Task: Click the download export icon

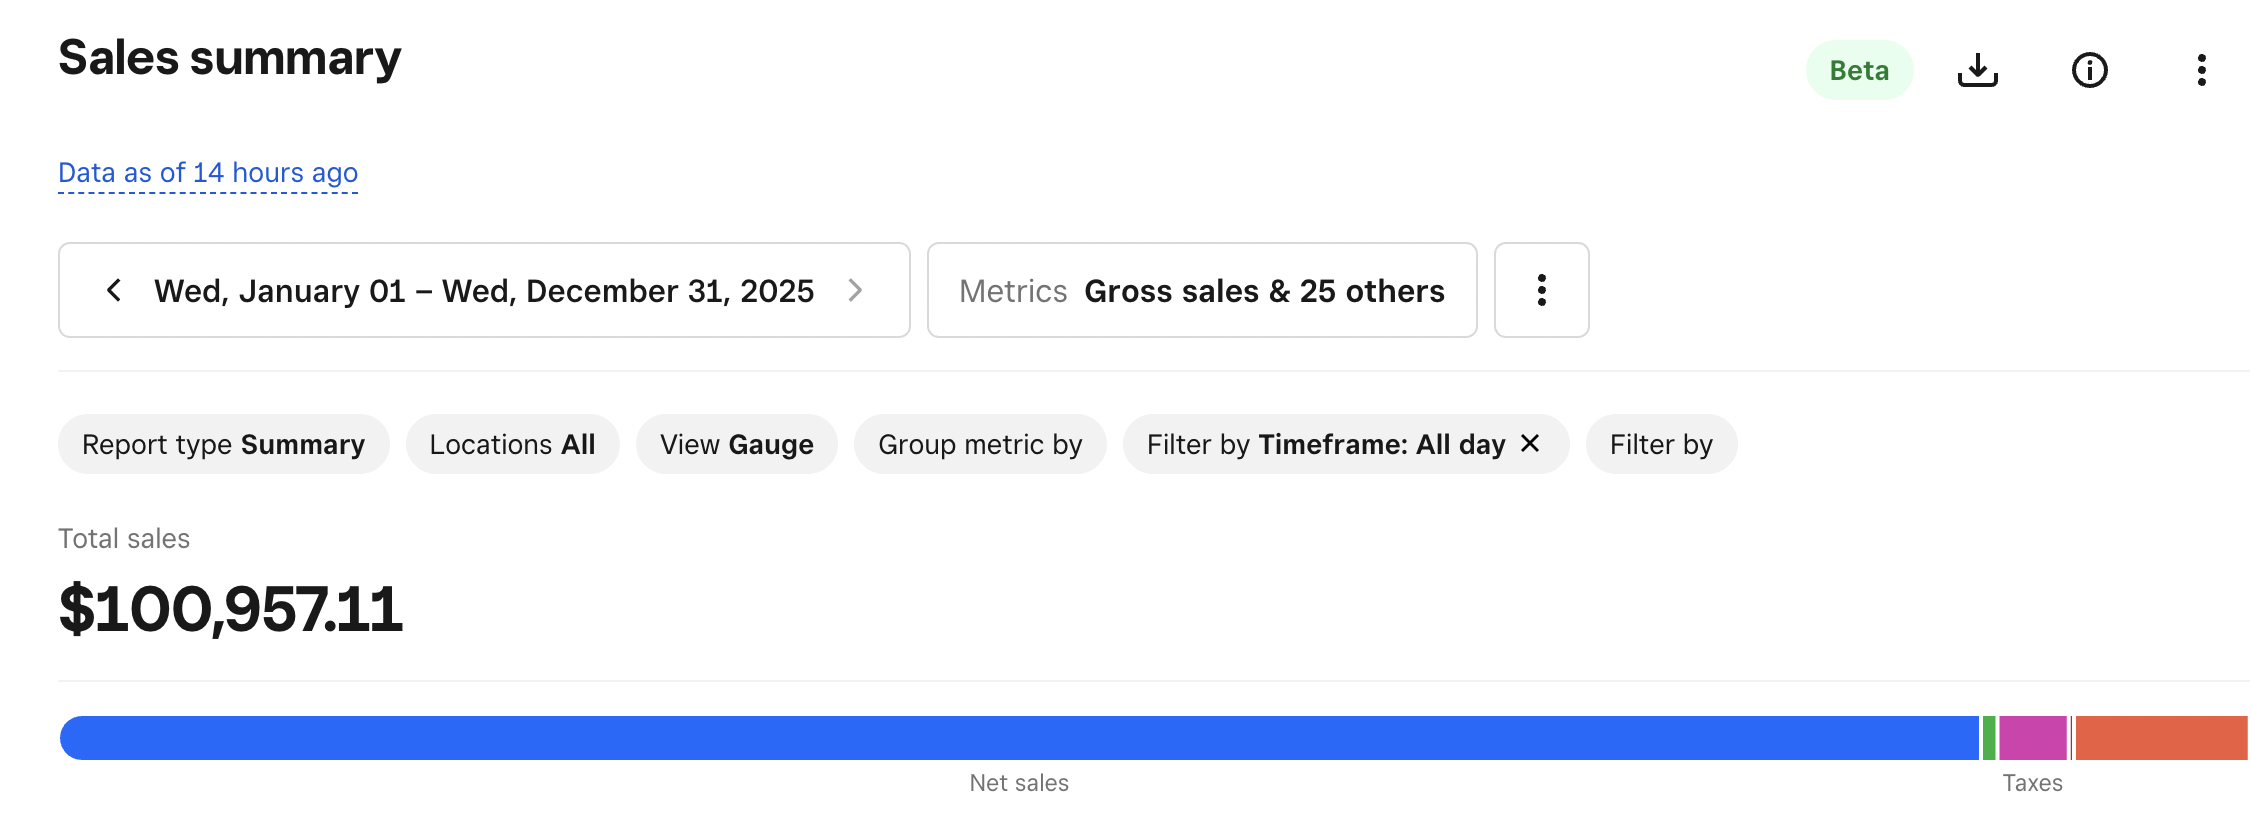Action: 1977,70
